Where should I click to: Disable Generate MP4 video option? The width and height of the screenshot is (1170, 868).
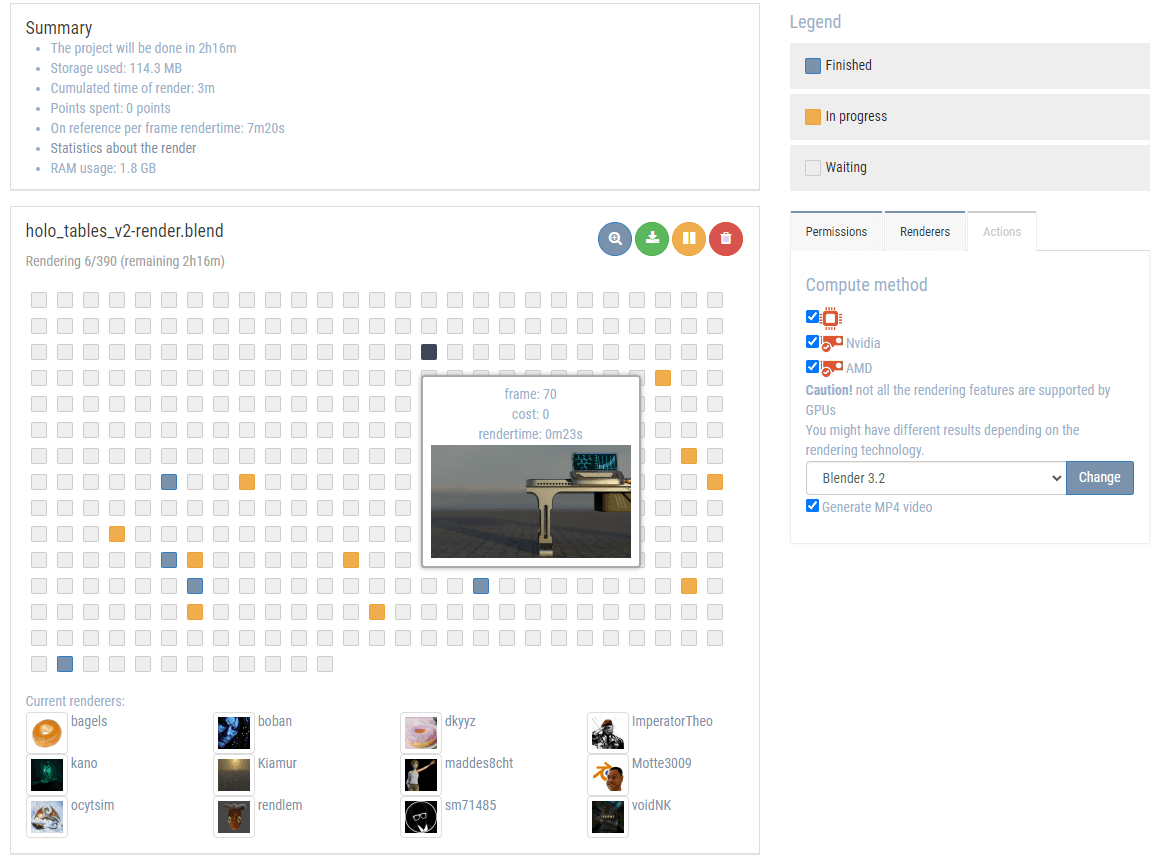tap(812, 506)
